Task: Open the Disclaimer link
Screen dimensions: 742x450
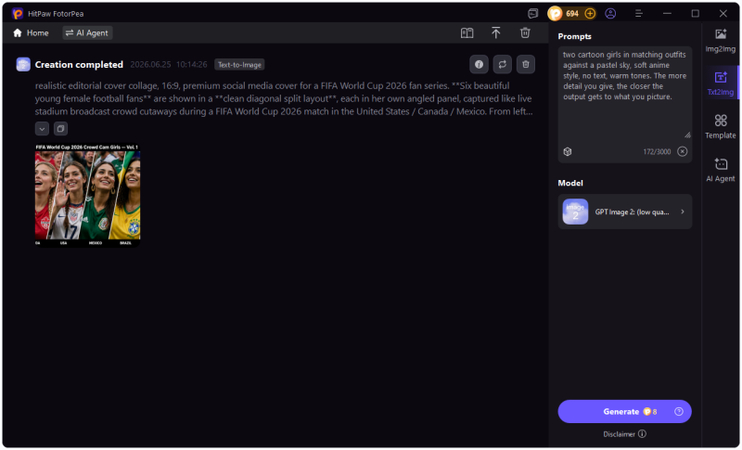Action: click(625, 434)
